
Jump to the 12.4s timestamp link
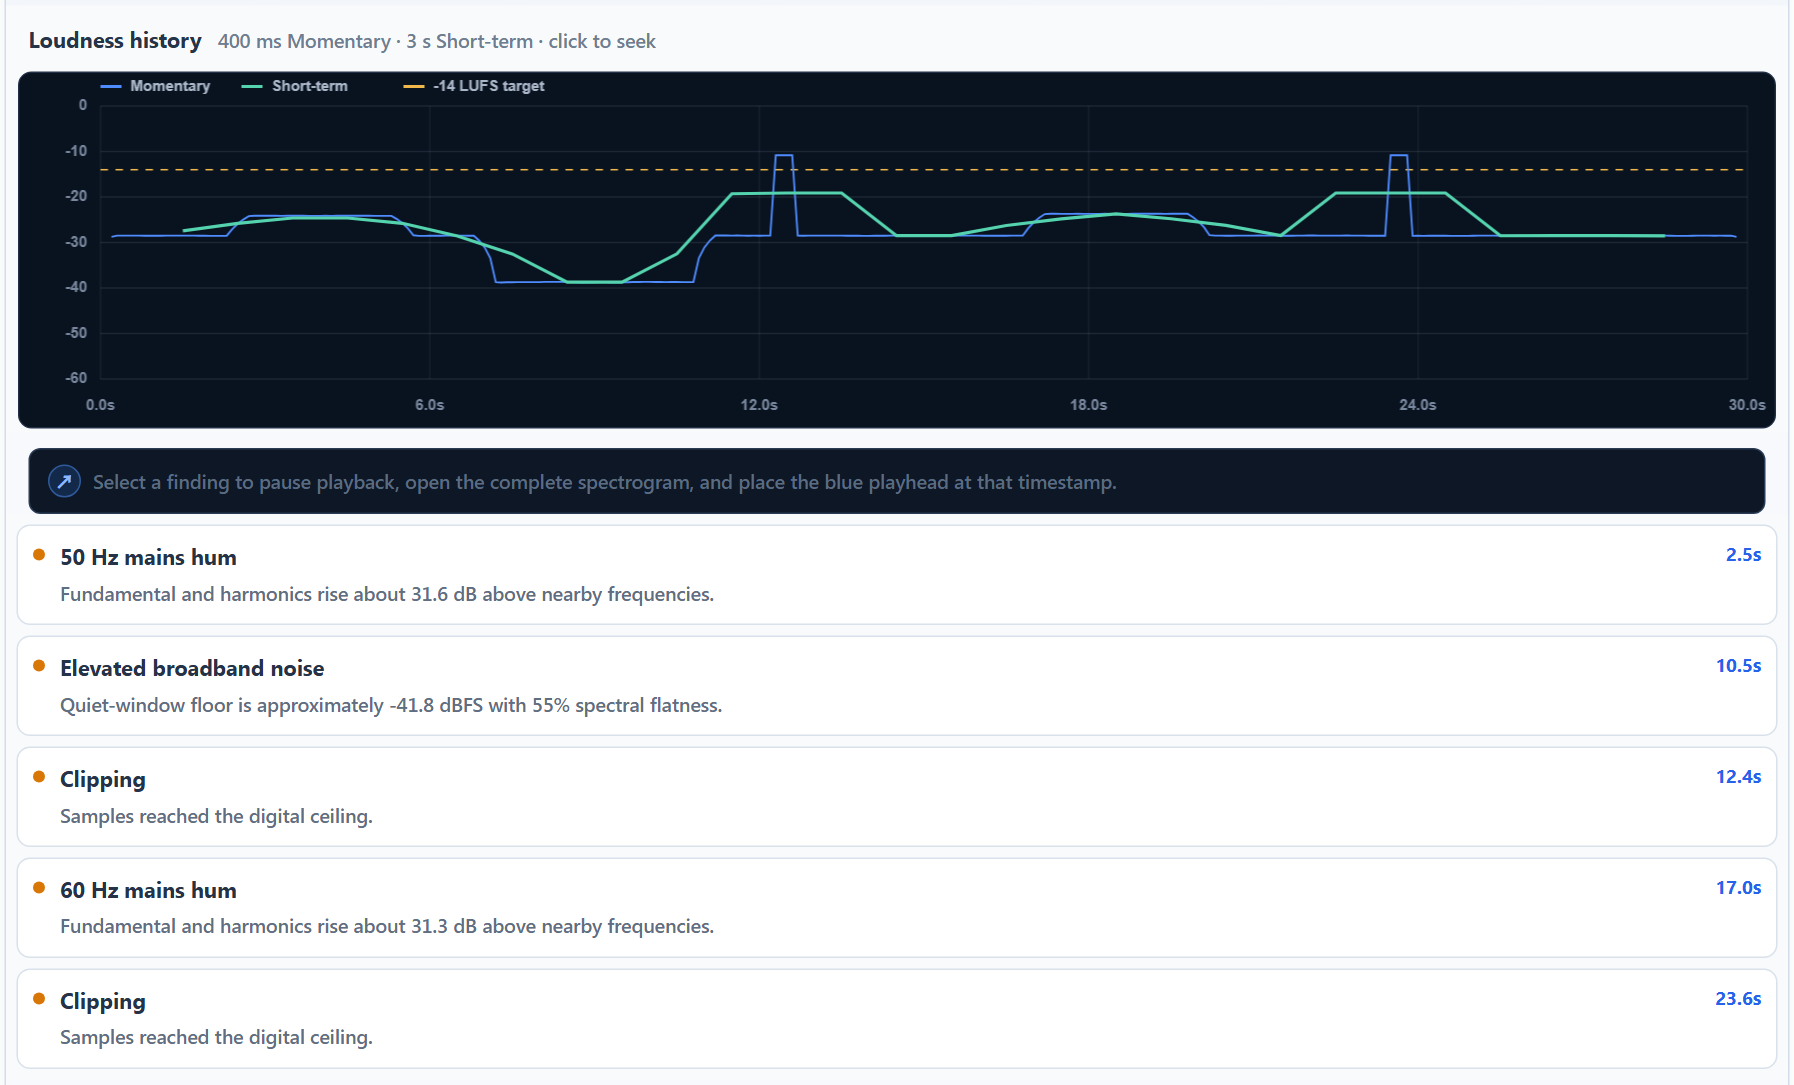(x=1738, y=777)
